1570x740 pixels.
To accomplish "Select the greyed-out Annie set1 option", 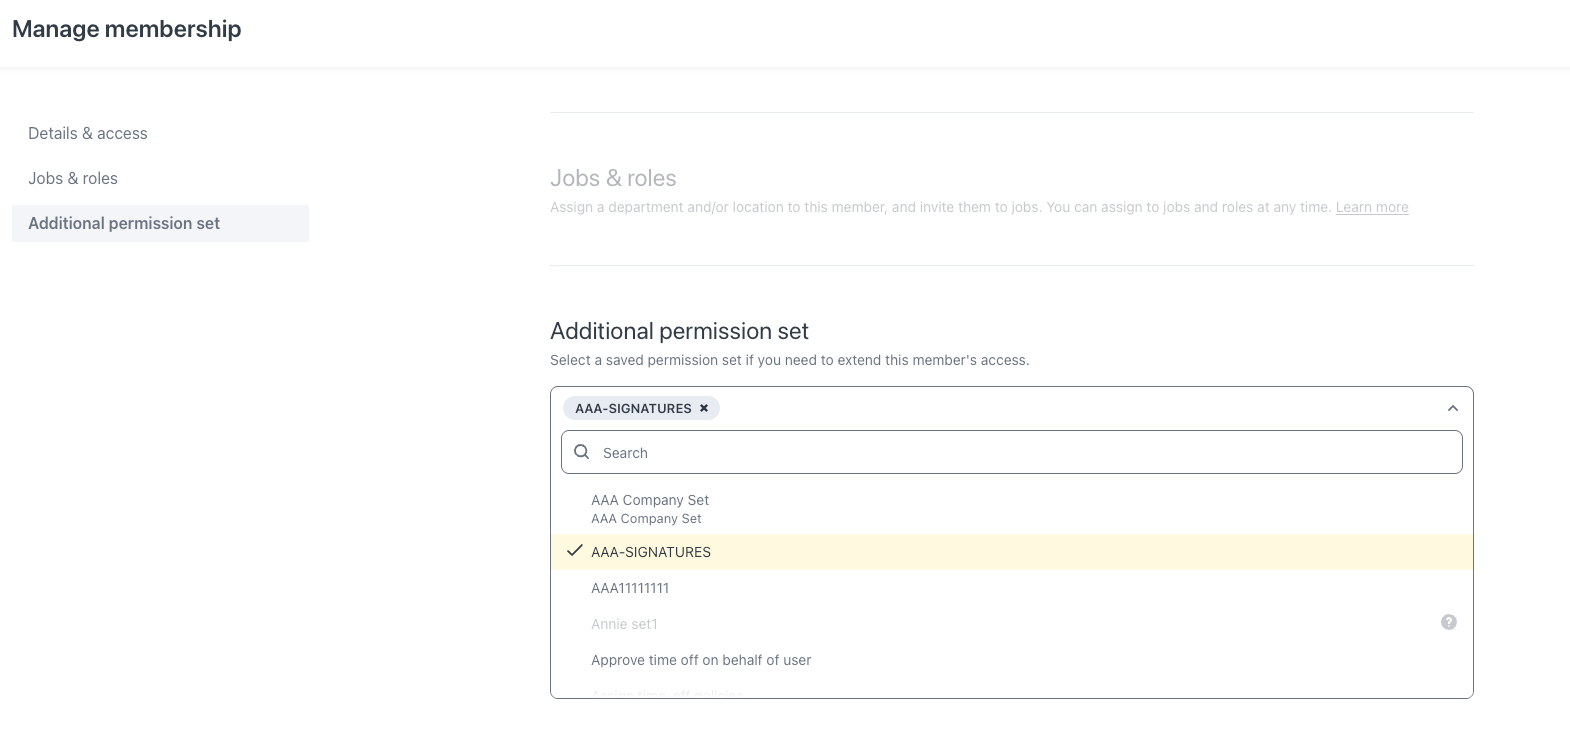I will (624, 624).
